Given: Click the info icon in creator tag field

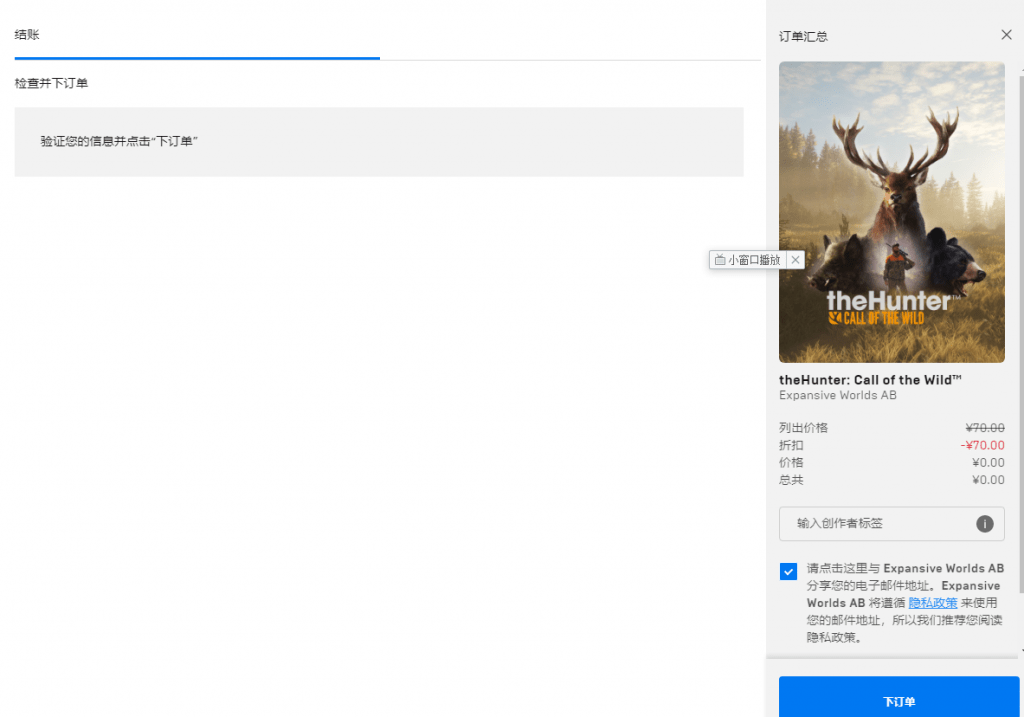Looking at the screenshot, I should [985, 524].
